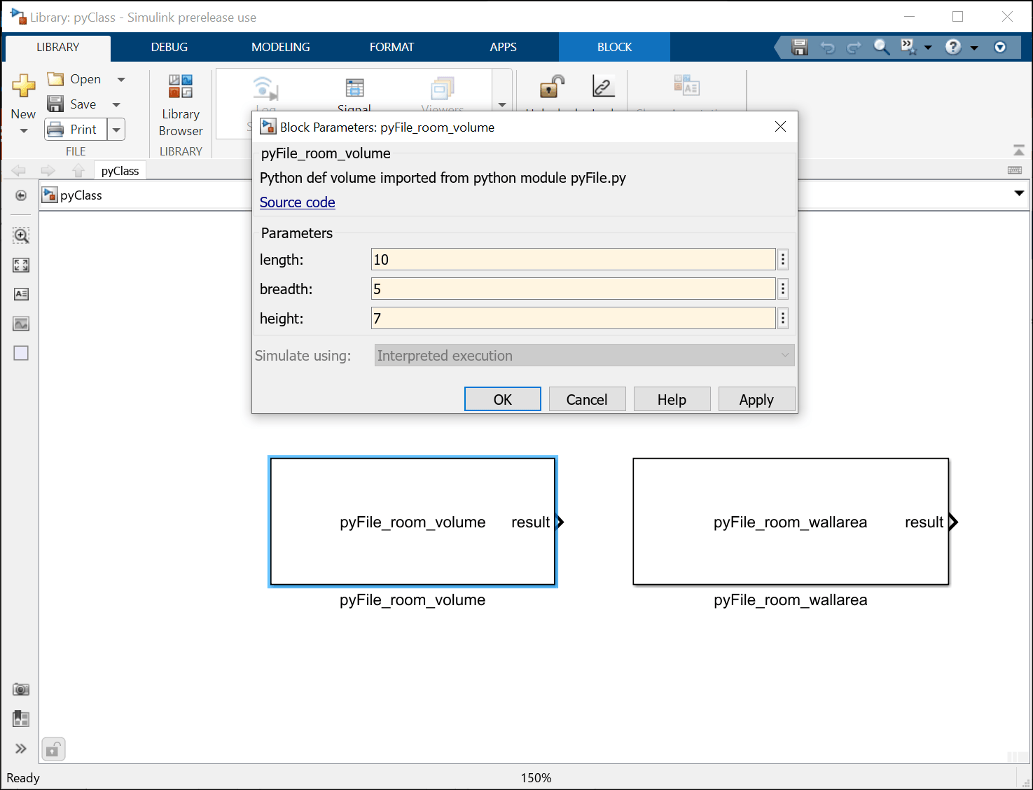Viewport: 1033px width, 790px height.
Task: Click the breadth parameter field
Action: pyautogui.click(x=573, y=289)
